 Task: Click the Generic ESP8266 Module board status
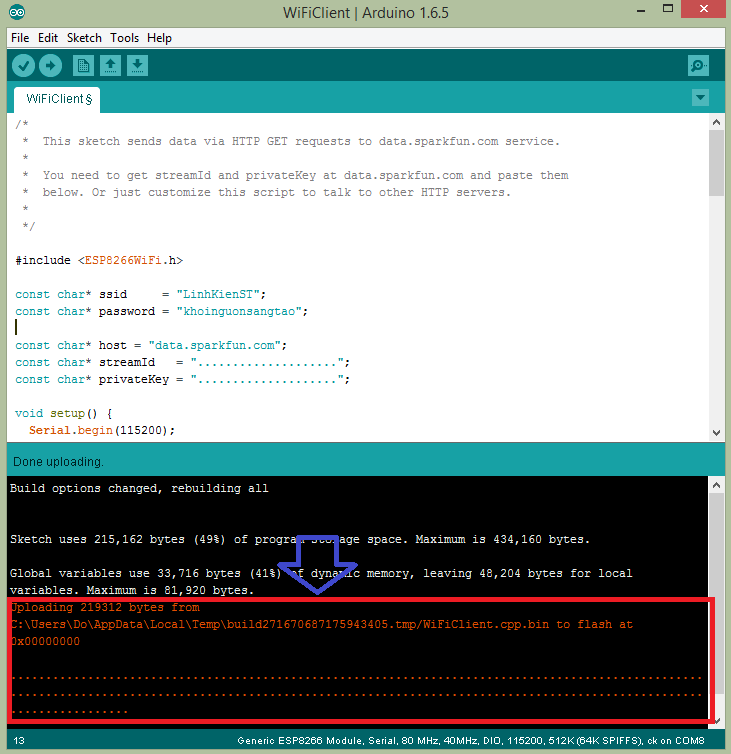pyautogui.click(x=471, y=741)
